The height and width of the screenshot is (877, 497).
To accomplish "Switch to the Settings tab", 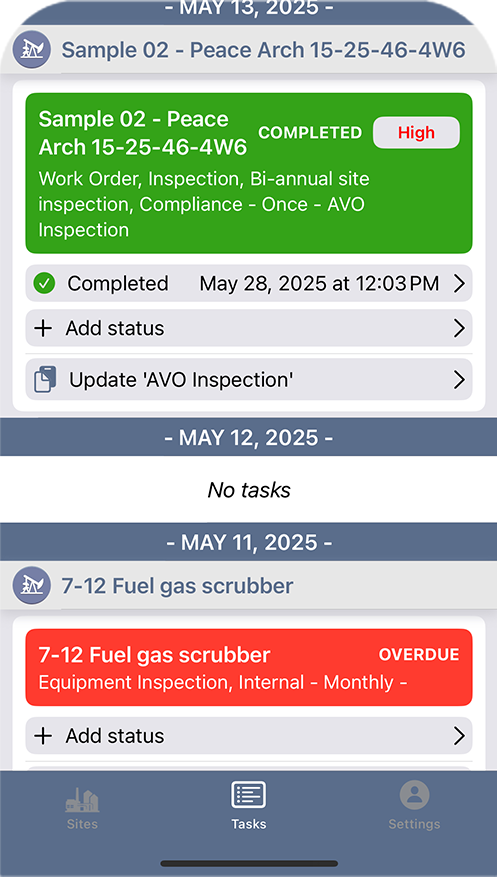I will (414, 805).
